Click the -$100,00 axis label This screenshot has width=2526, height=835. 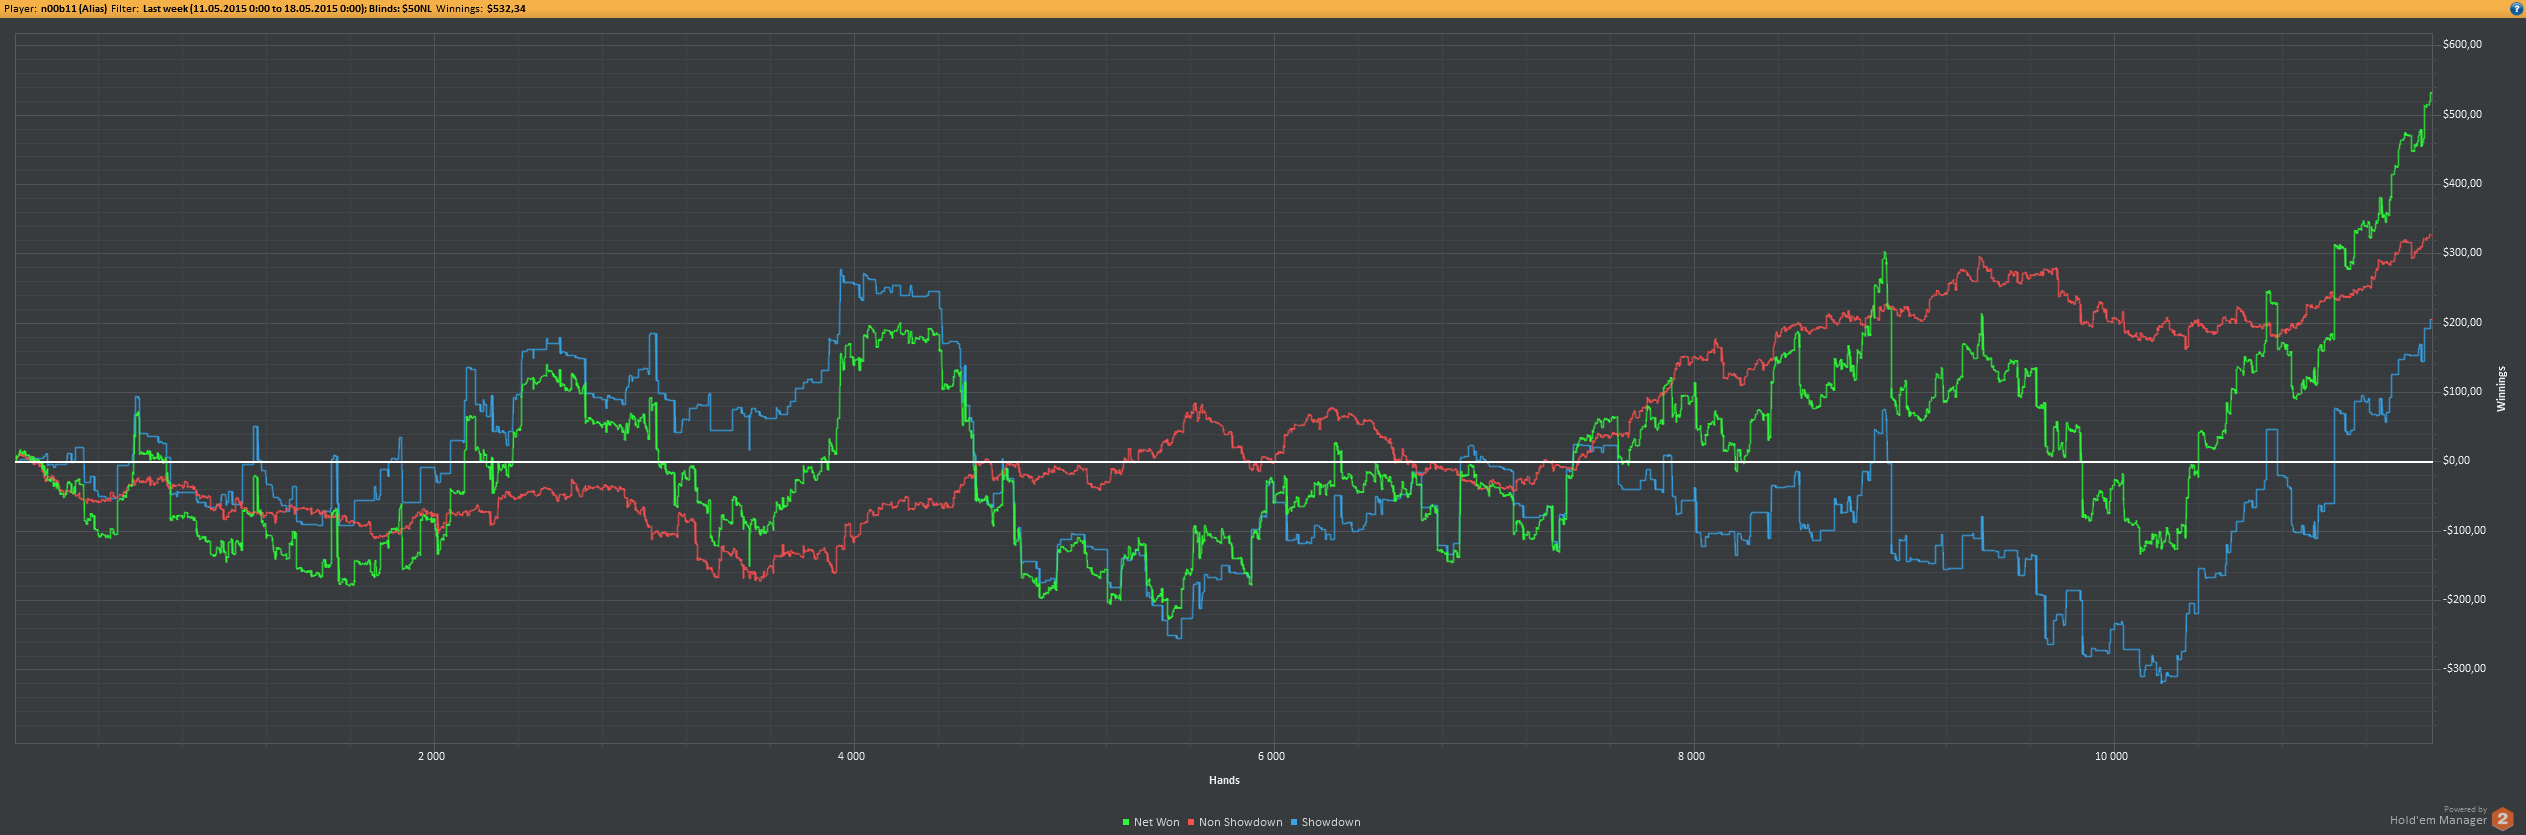(x=2464, y=530)
